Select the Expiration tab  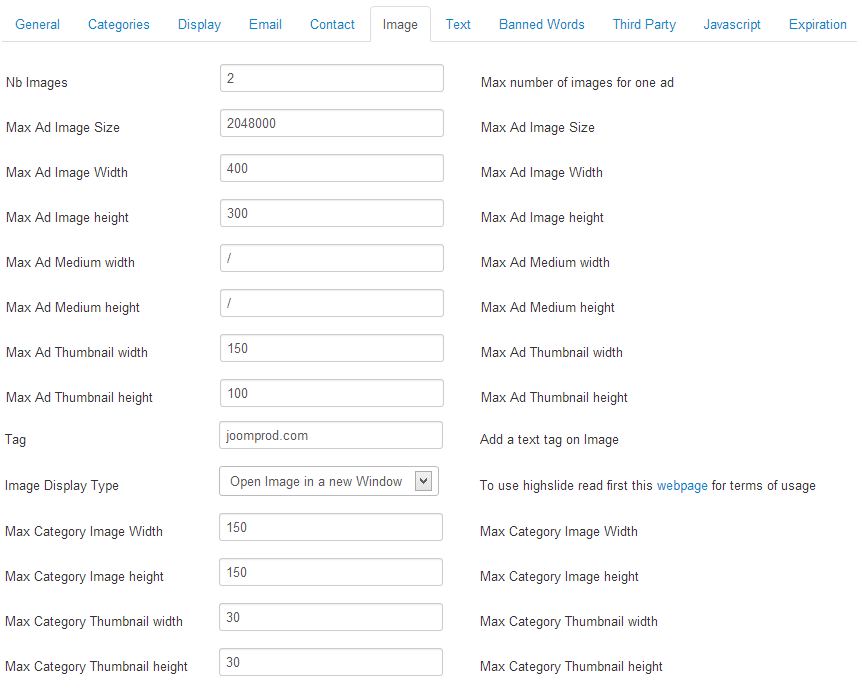[817, 25]
